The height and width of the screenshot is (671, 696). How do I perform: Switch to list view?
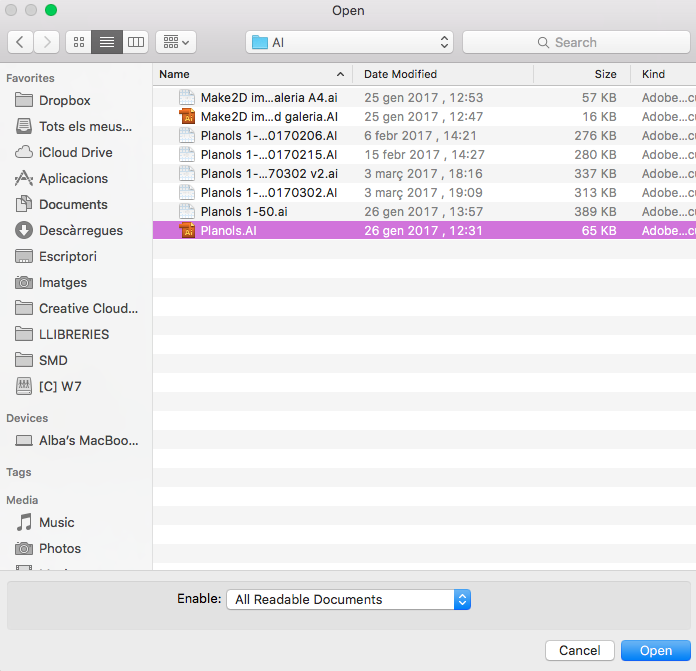coord(107,42)
